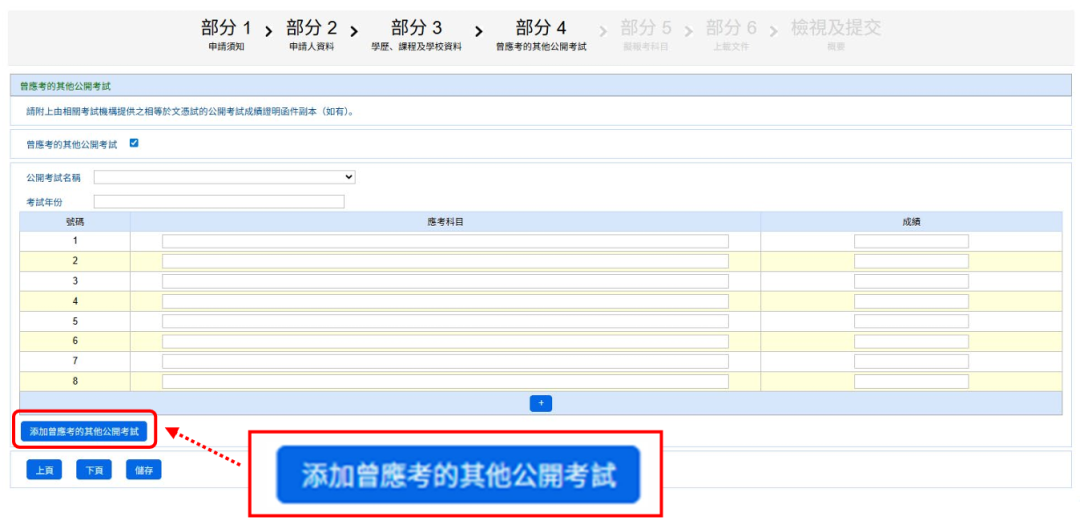Go to step 部分 2 申請人資料
Image resolution: width=1080 pixels, height=529 pixels.
click(312, 36)
